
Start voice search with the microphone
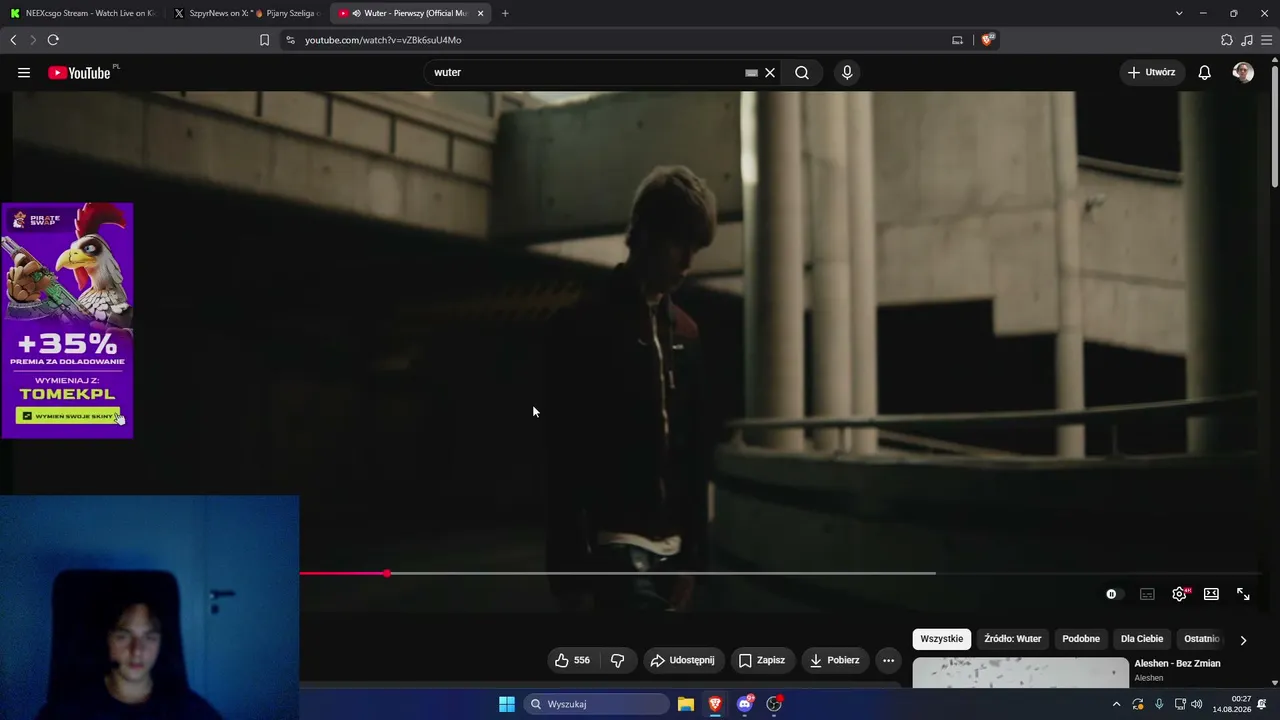(x=847, y=72)
